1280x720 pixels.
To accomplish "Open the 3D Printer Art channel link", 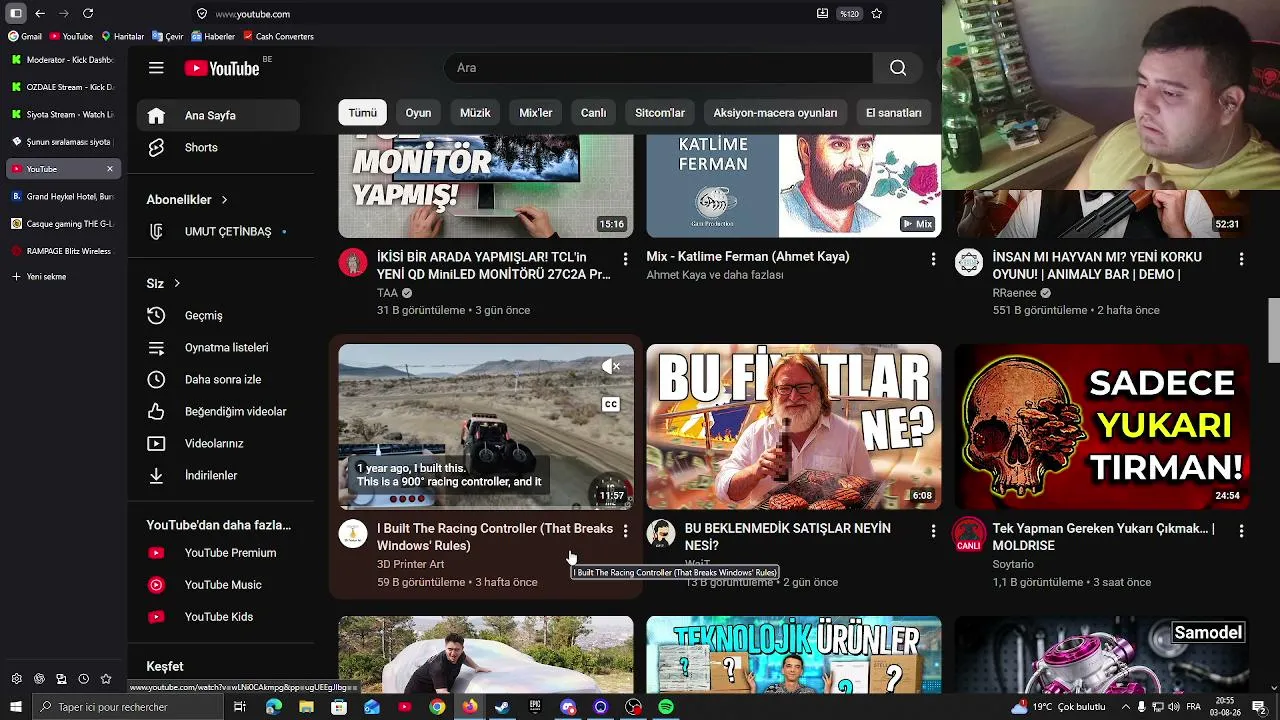I will [410, 564].
